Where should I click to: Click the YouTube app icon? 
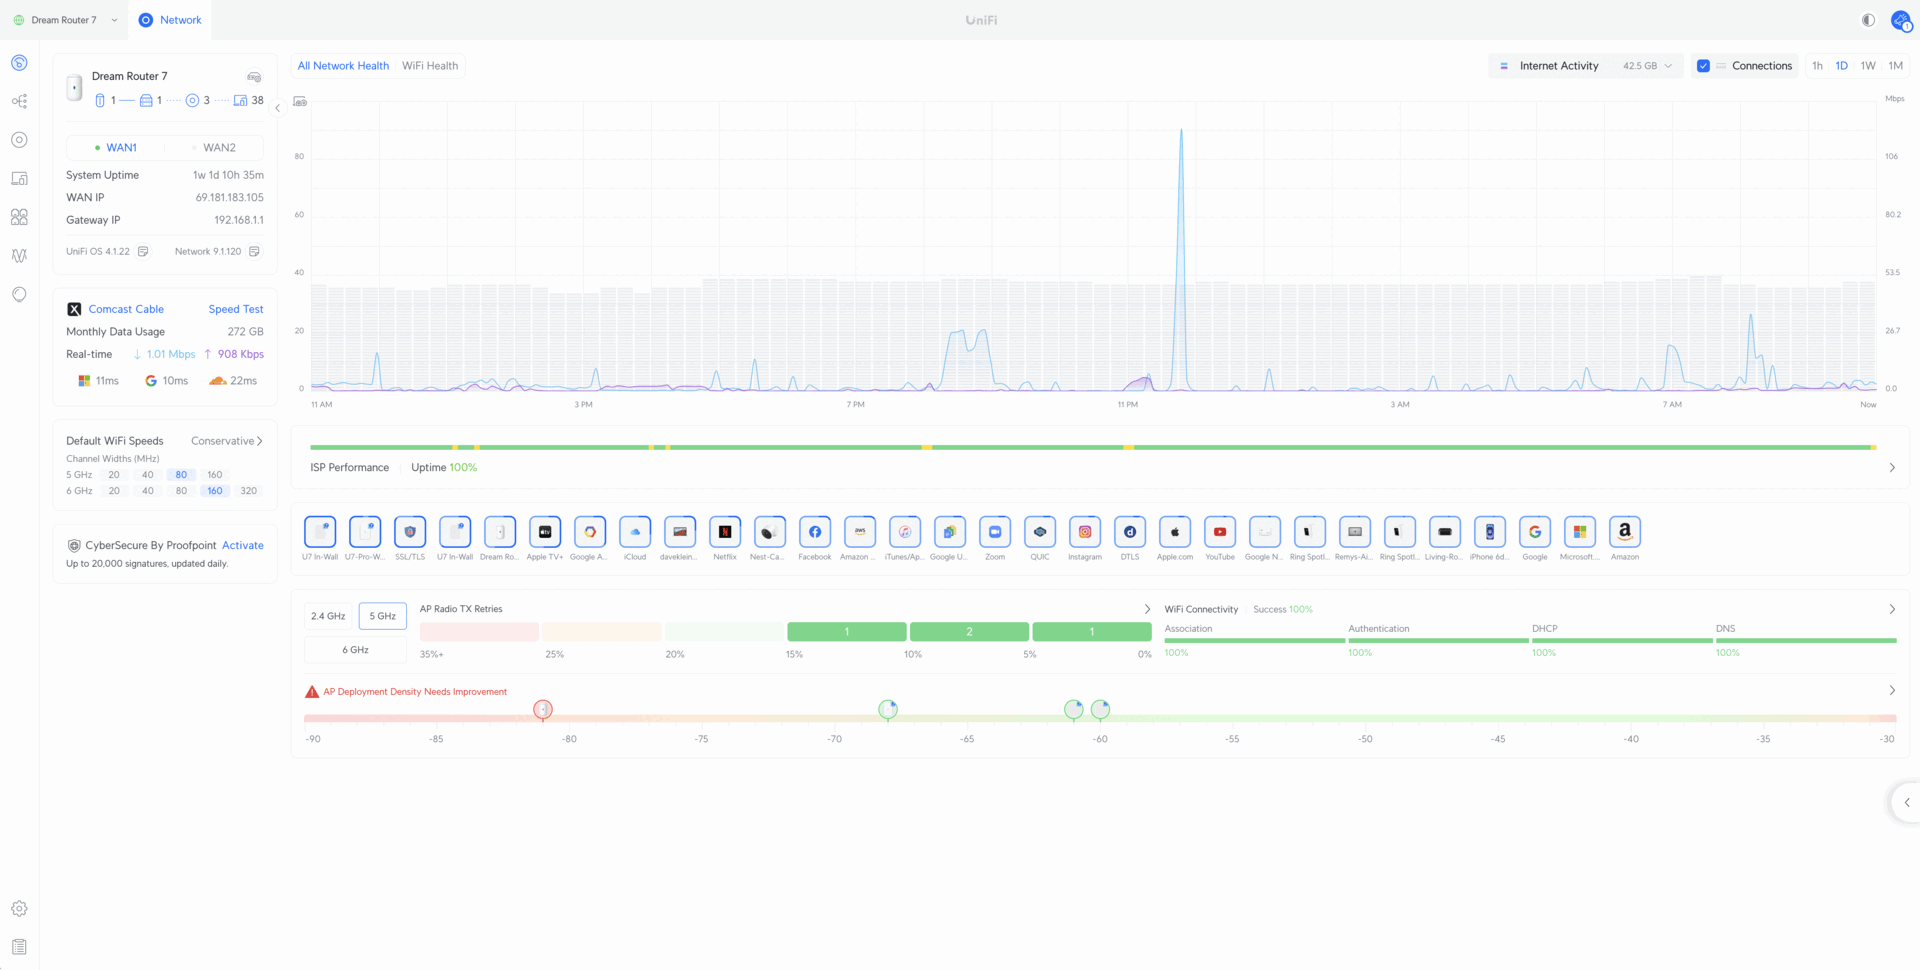coord(1220,532)
